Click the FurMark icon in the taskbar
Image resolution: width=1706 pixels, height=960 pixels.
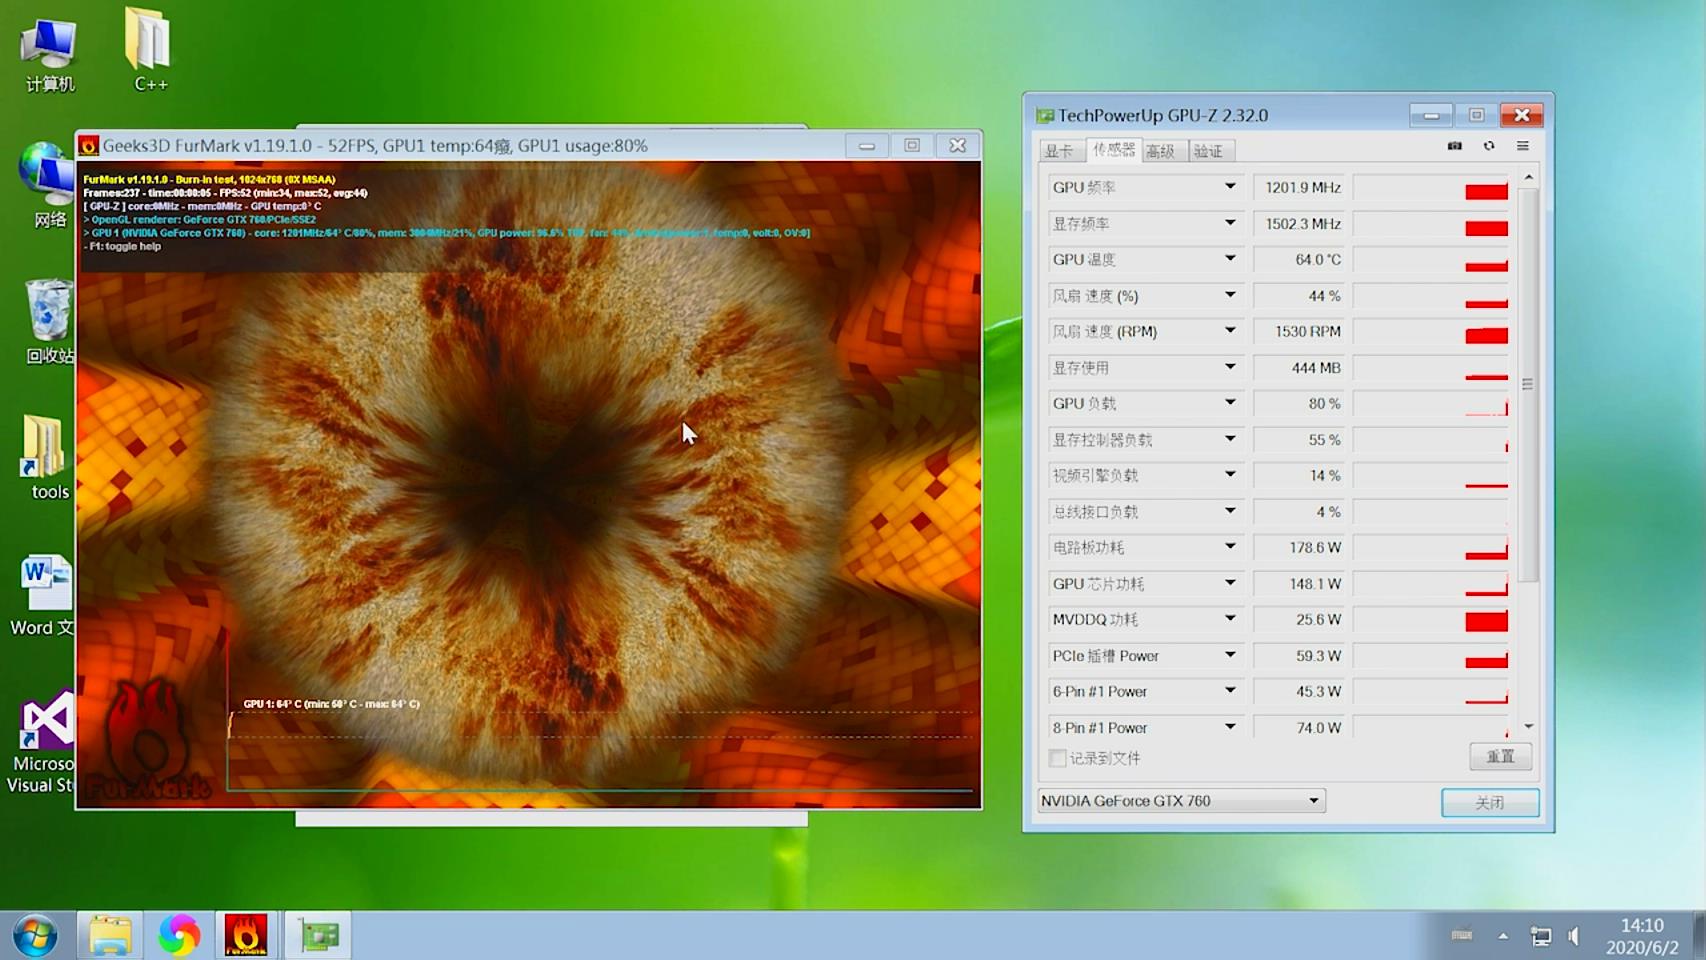pos(246,935)
